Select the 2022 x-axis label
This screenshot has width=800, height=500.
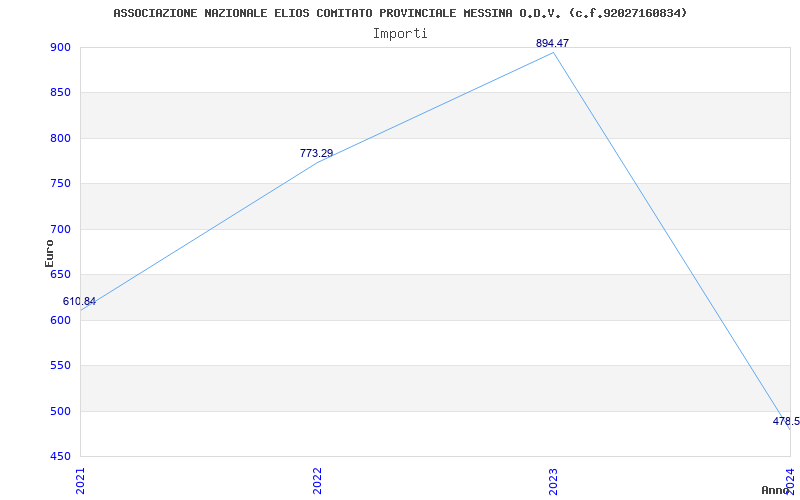pyautogui.click(x=317, y=481)
